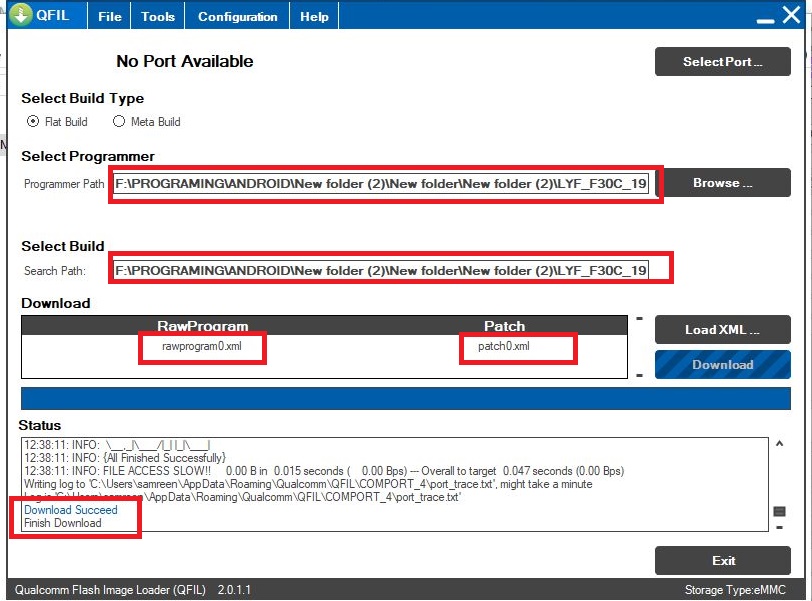Click the Patch column header
This screenshot has height=601, width=812.
pos(504,326)
